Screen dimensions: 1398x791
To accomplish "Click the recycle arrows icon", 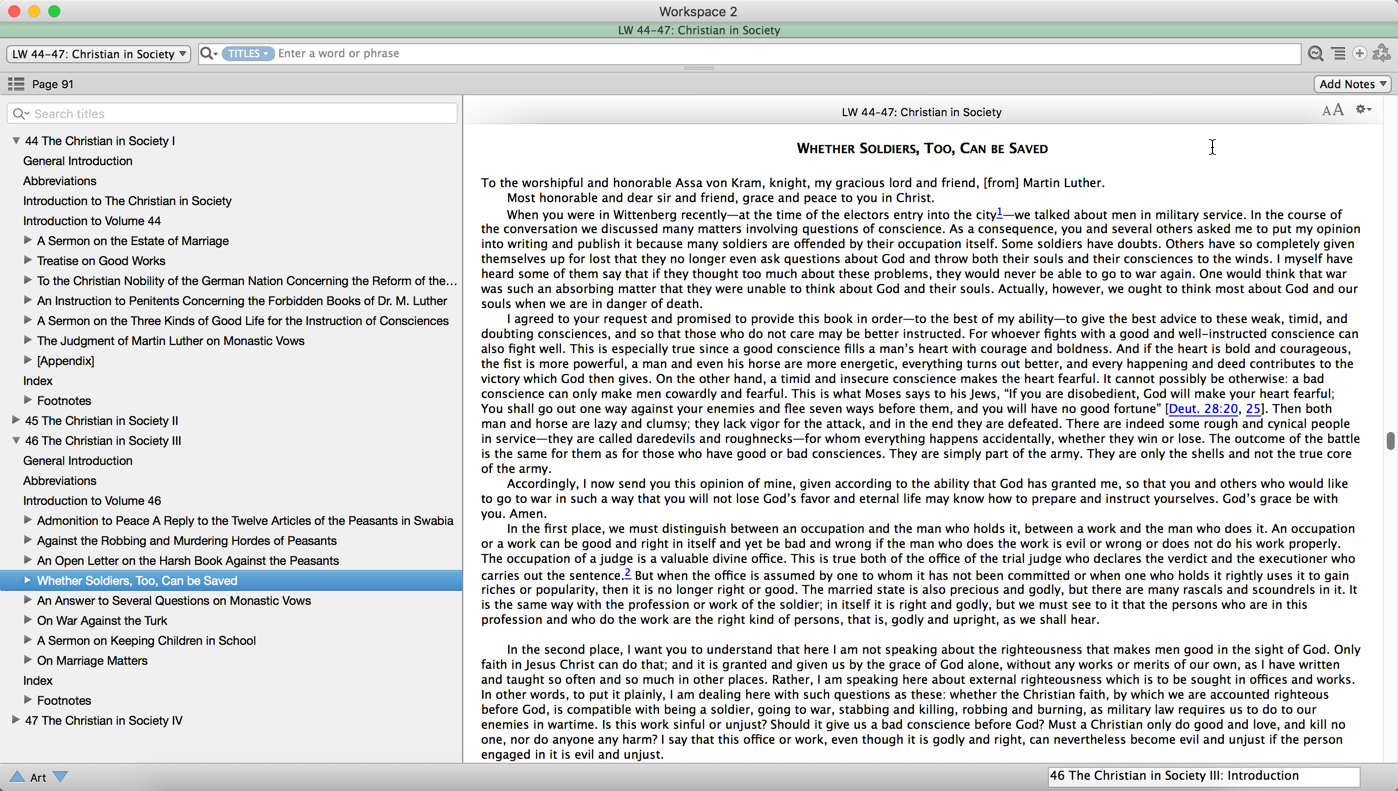I will point(1382,53).
